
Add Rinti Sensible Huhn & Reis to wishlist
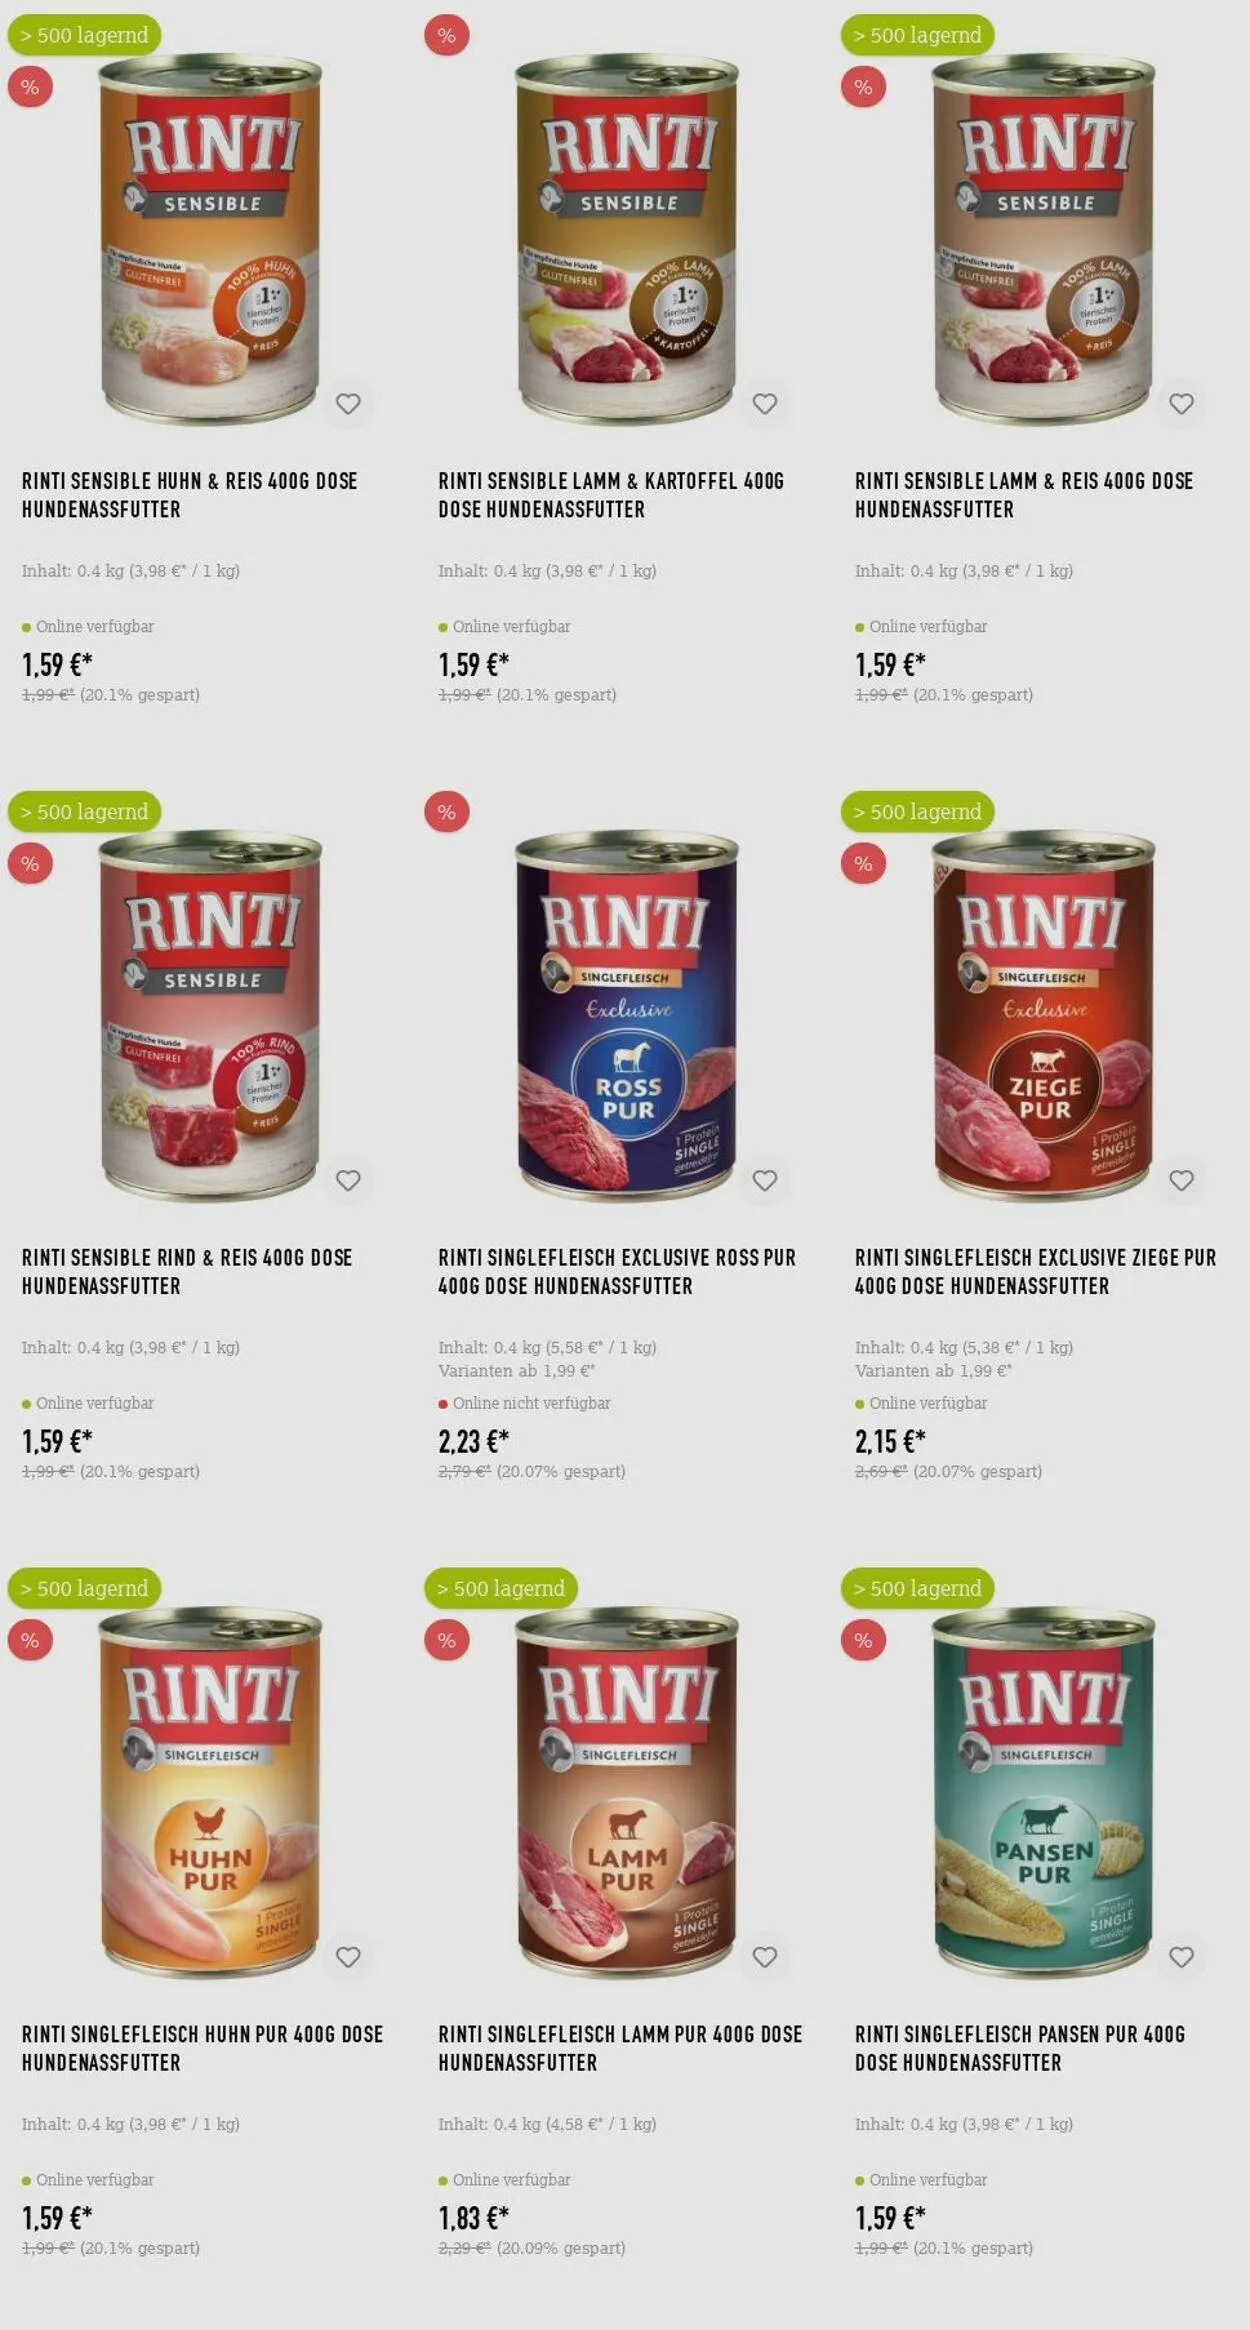click(x=348, y=404)
